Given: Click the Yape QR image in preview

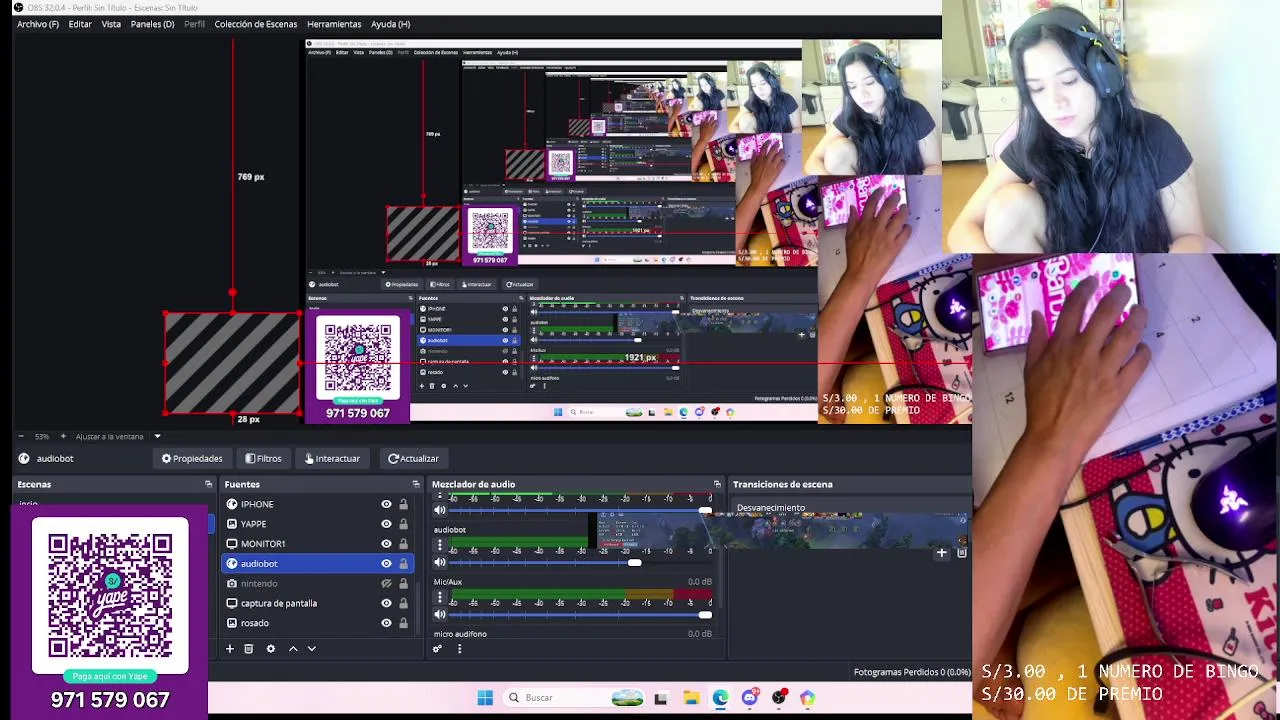Looking at the screenshot, I should (358, 368).
